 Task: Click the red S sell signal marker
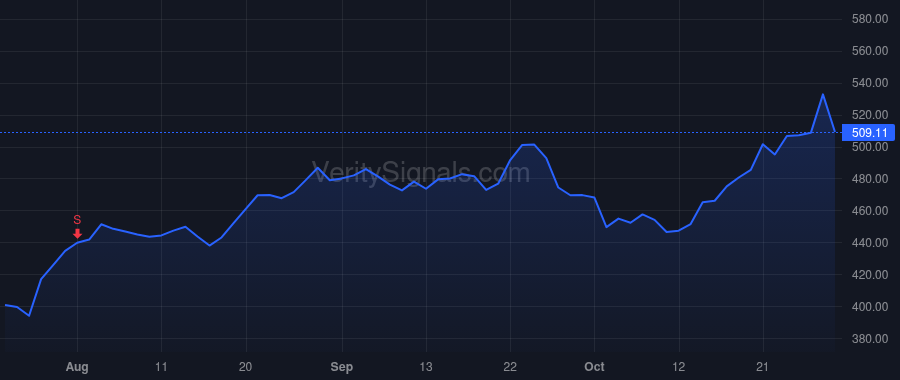coord(77,226)
